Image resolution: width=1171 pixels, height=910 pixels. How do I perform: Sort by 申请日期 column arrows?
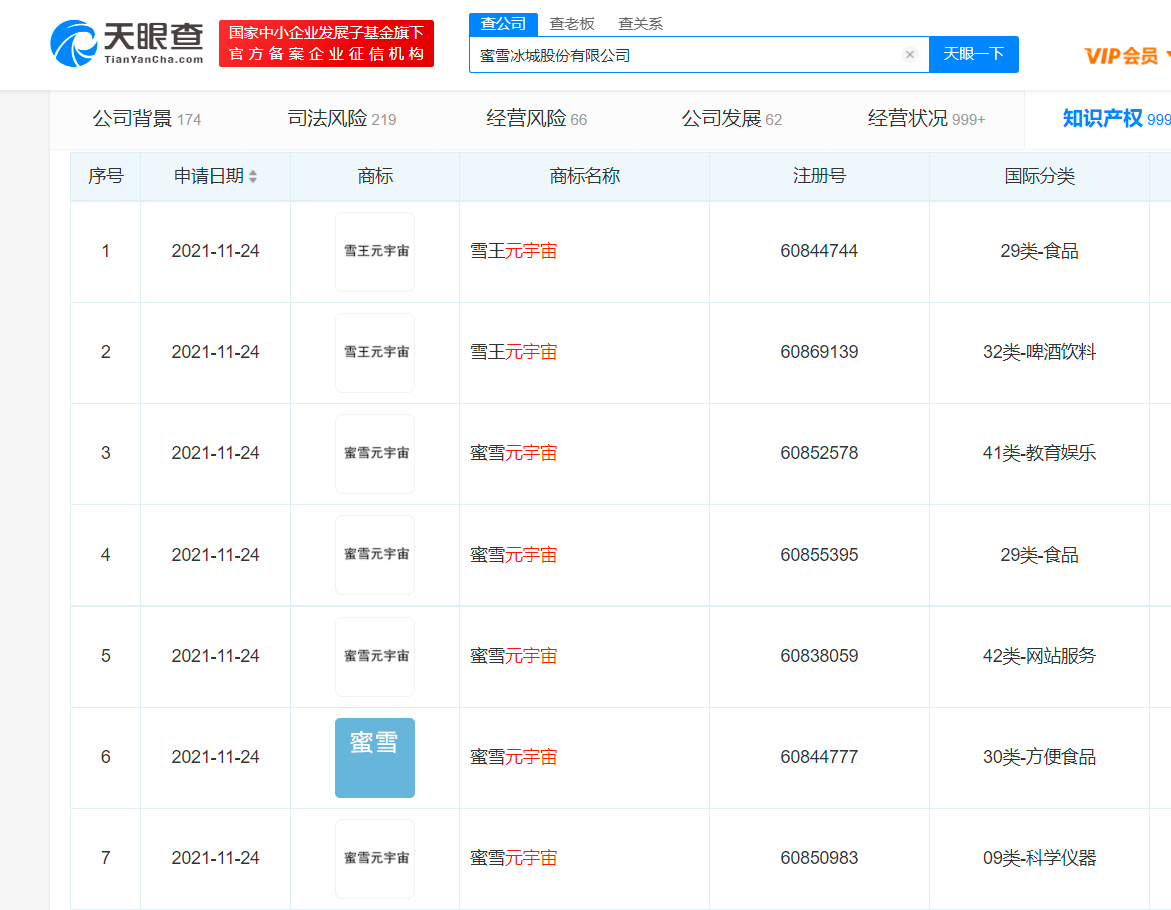point(253,177)
